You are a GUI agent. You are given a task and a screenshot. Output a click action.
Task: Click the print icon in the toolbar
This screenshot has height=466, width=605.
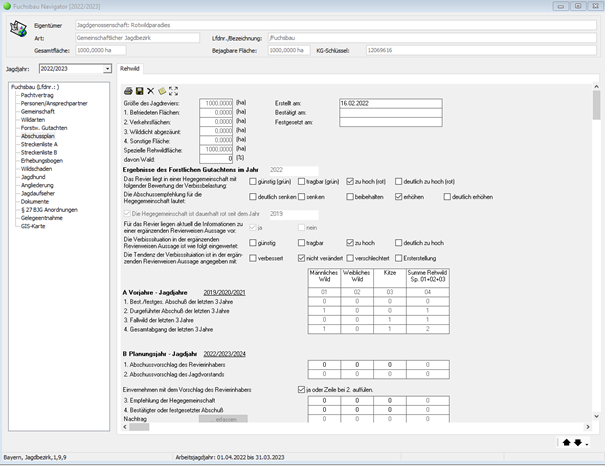pos(127,90)
